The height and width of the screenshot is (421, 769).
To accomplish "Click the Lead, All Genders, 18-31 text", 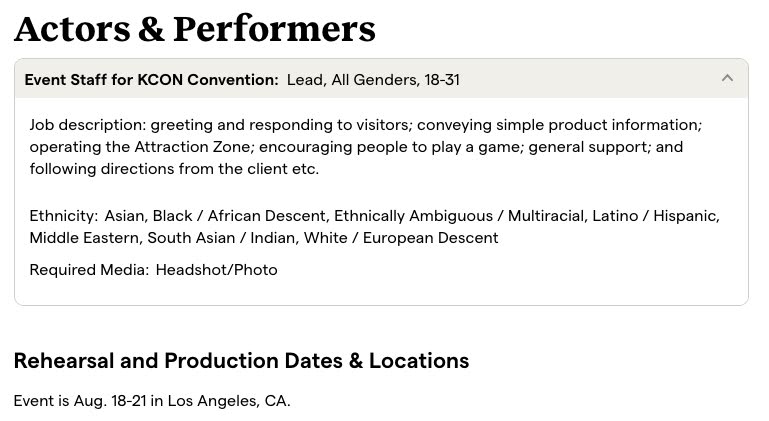I will click(x=373, y=79).
